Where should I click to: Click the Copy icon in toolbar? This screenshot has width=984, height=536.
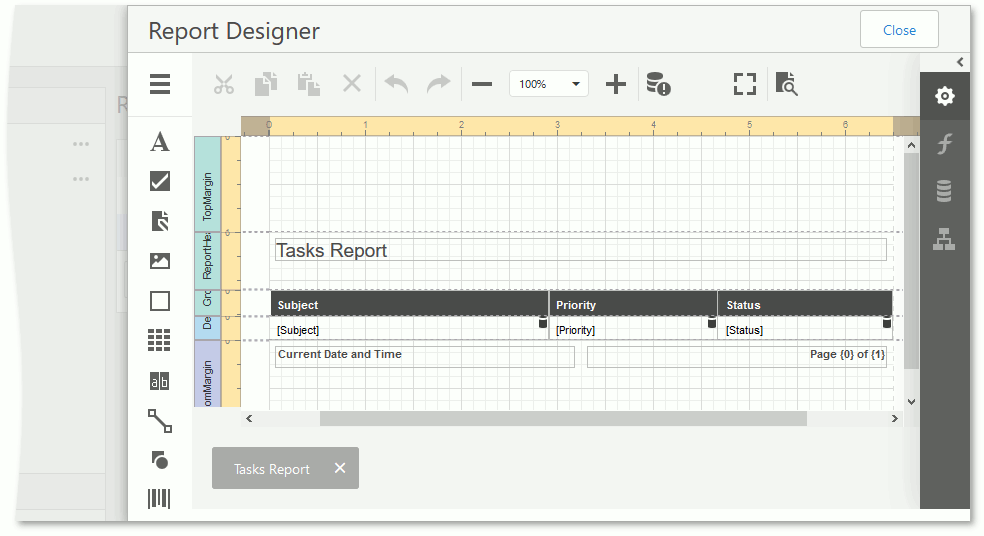pos(266,84)
